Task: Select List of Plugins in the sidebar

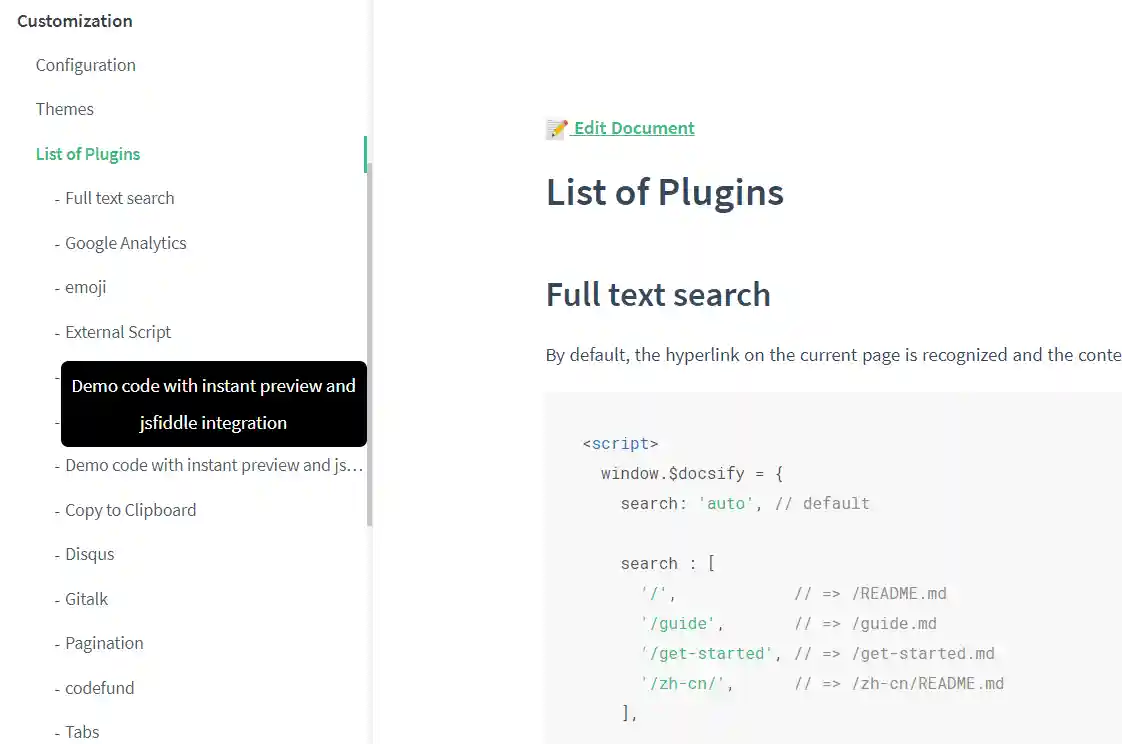Action: 88,154
